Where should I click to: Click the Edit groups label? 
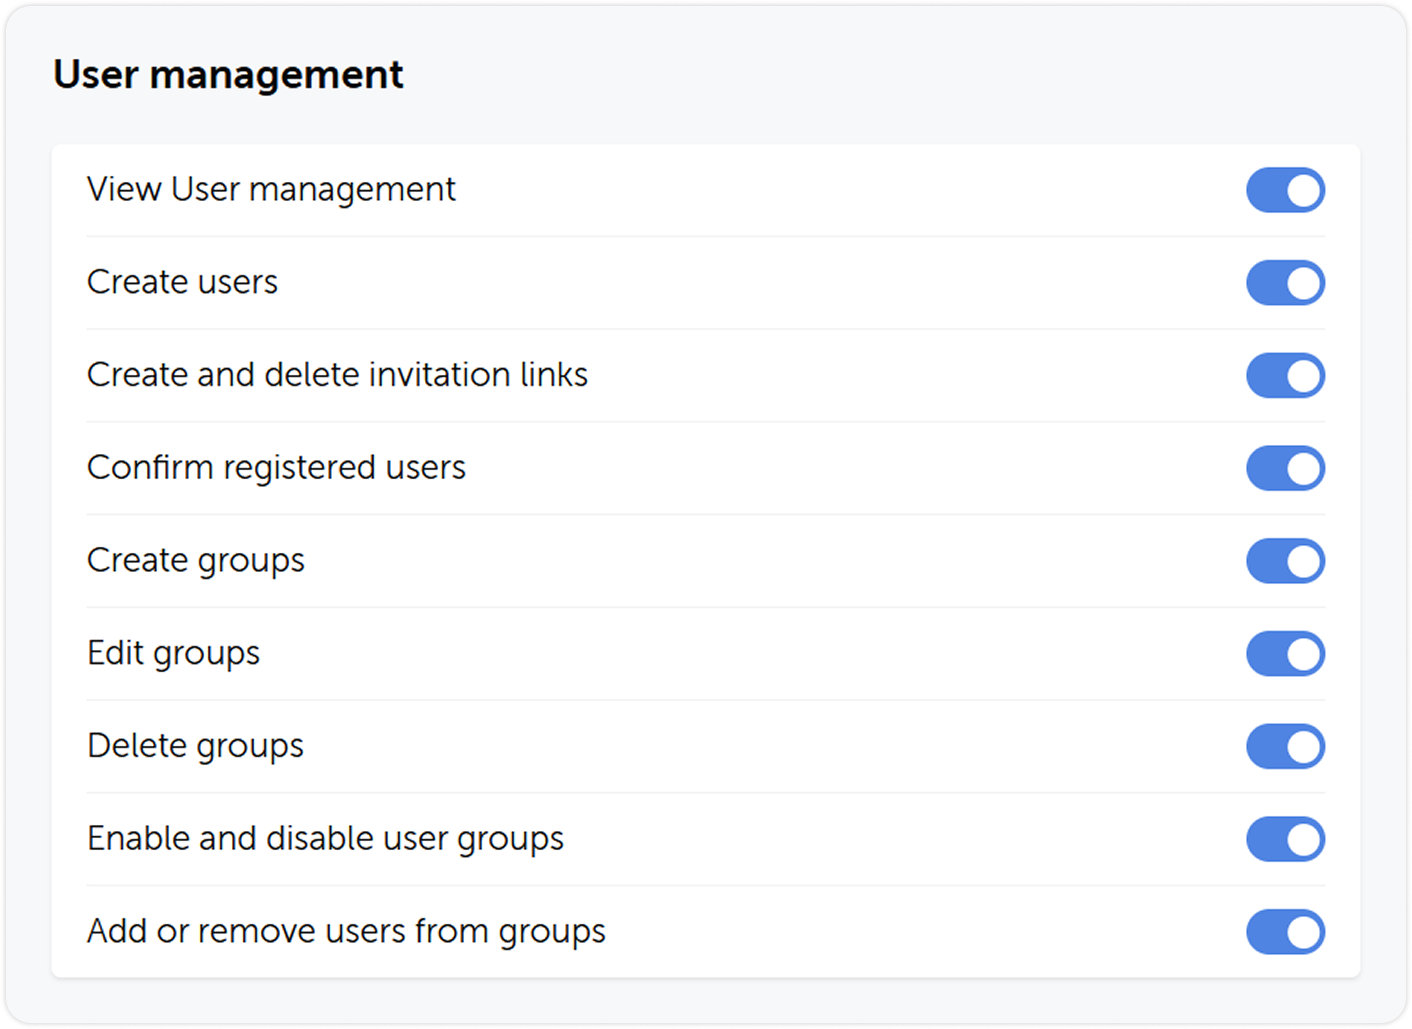[x=173, y=653]
